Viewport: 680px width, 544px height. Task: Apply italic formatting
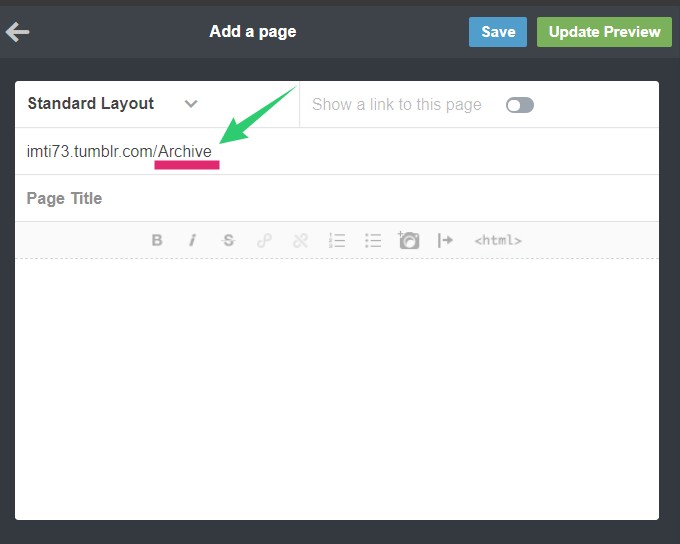(x=193, y=240)
